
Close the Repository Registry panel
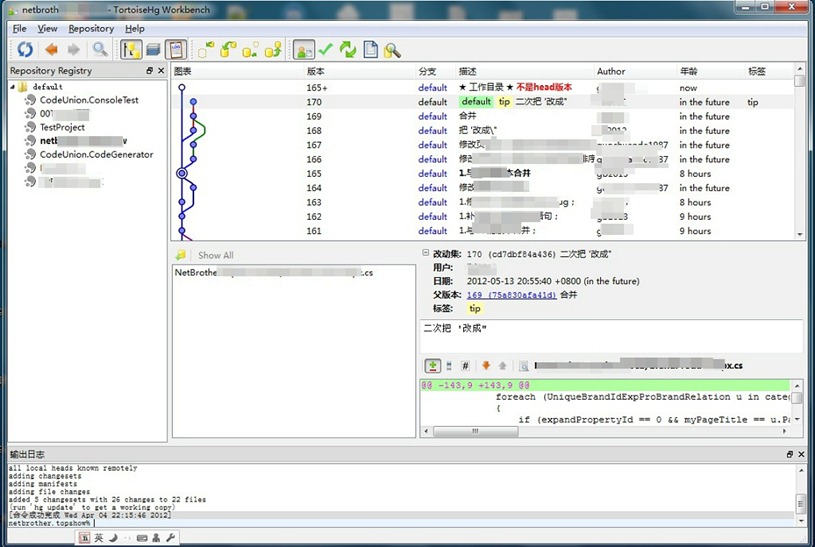coord(161,70)
